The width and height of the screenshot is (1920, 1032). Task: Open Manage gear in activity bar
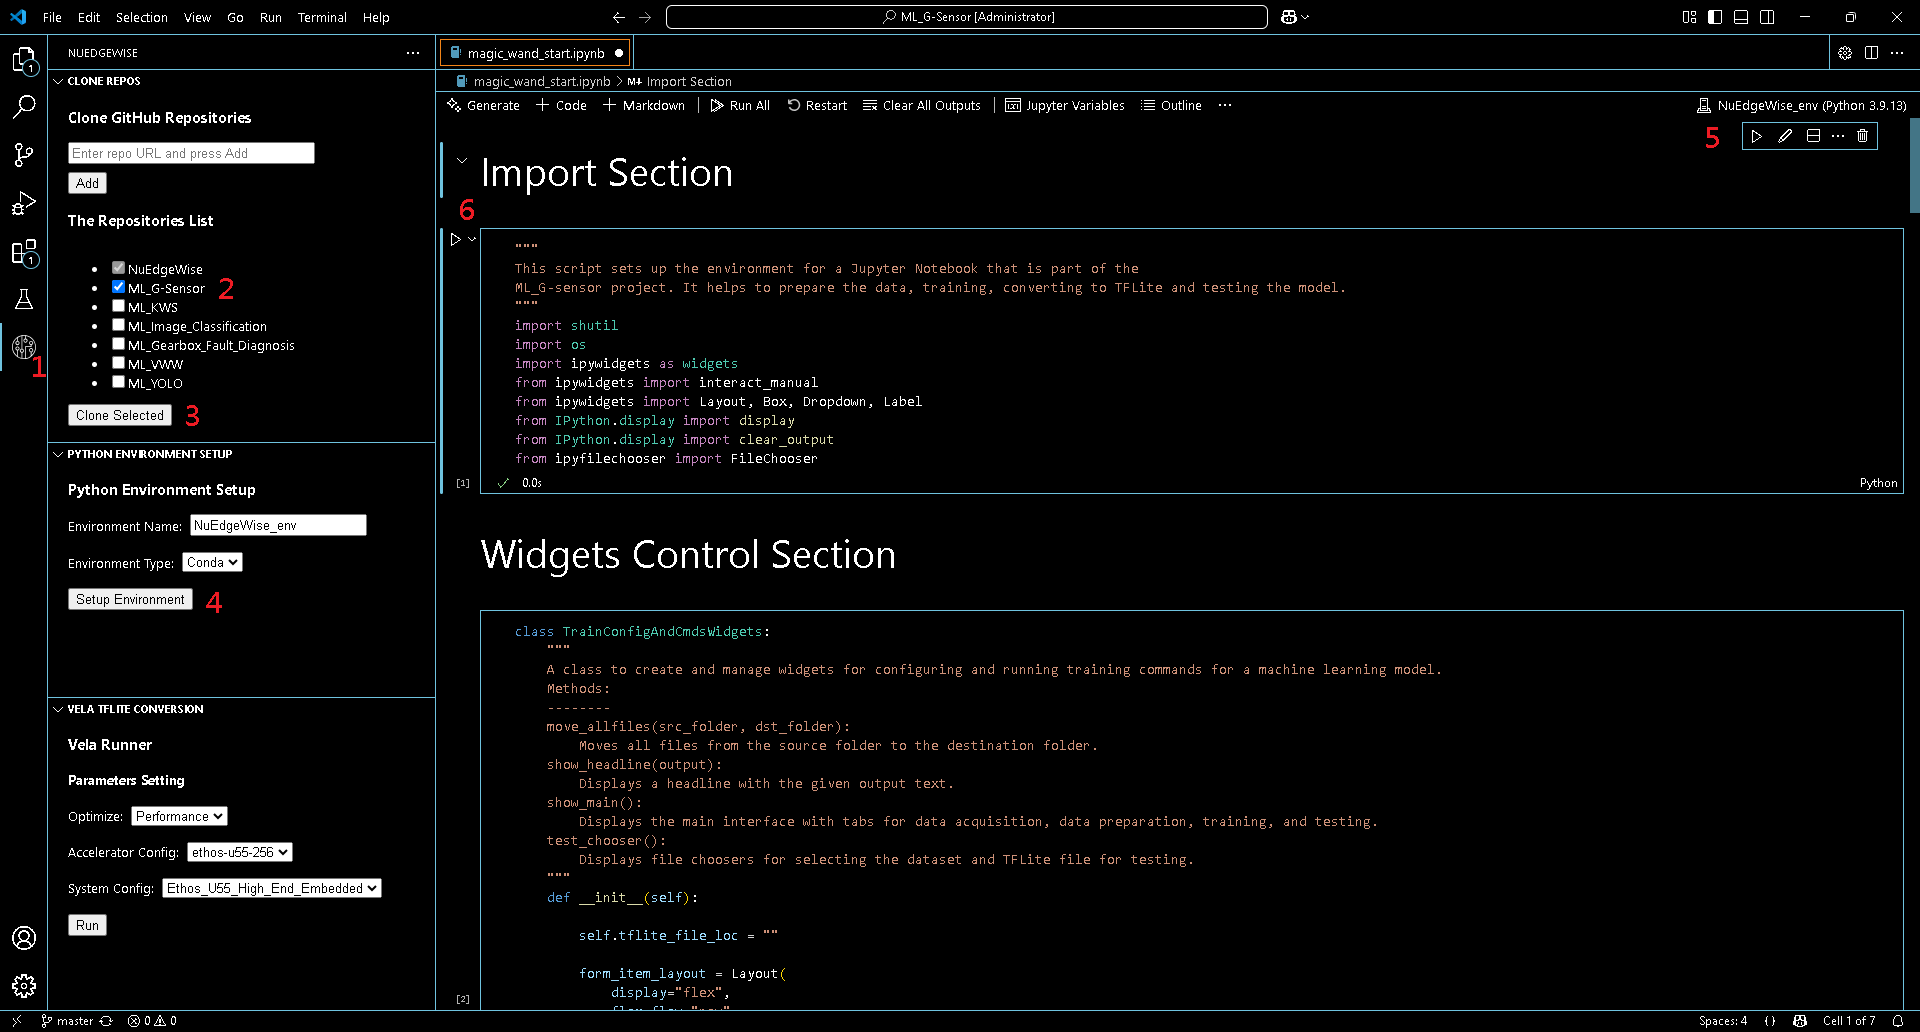coord(24,986)
